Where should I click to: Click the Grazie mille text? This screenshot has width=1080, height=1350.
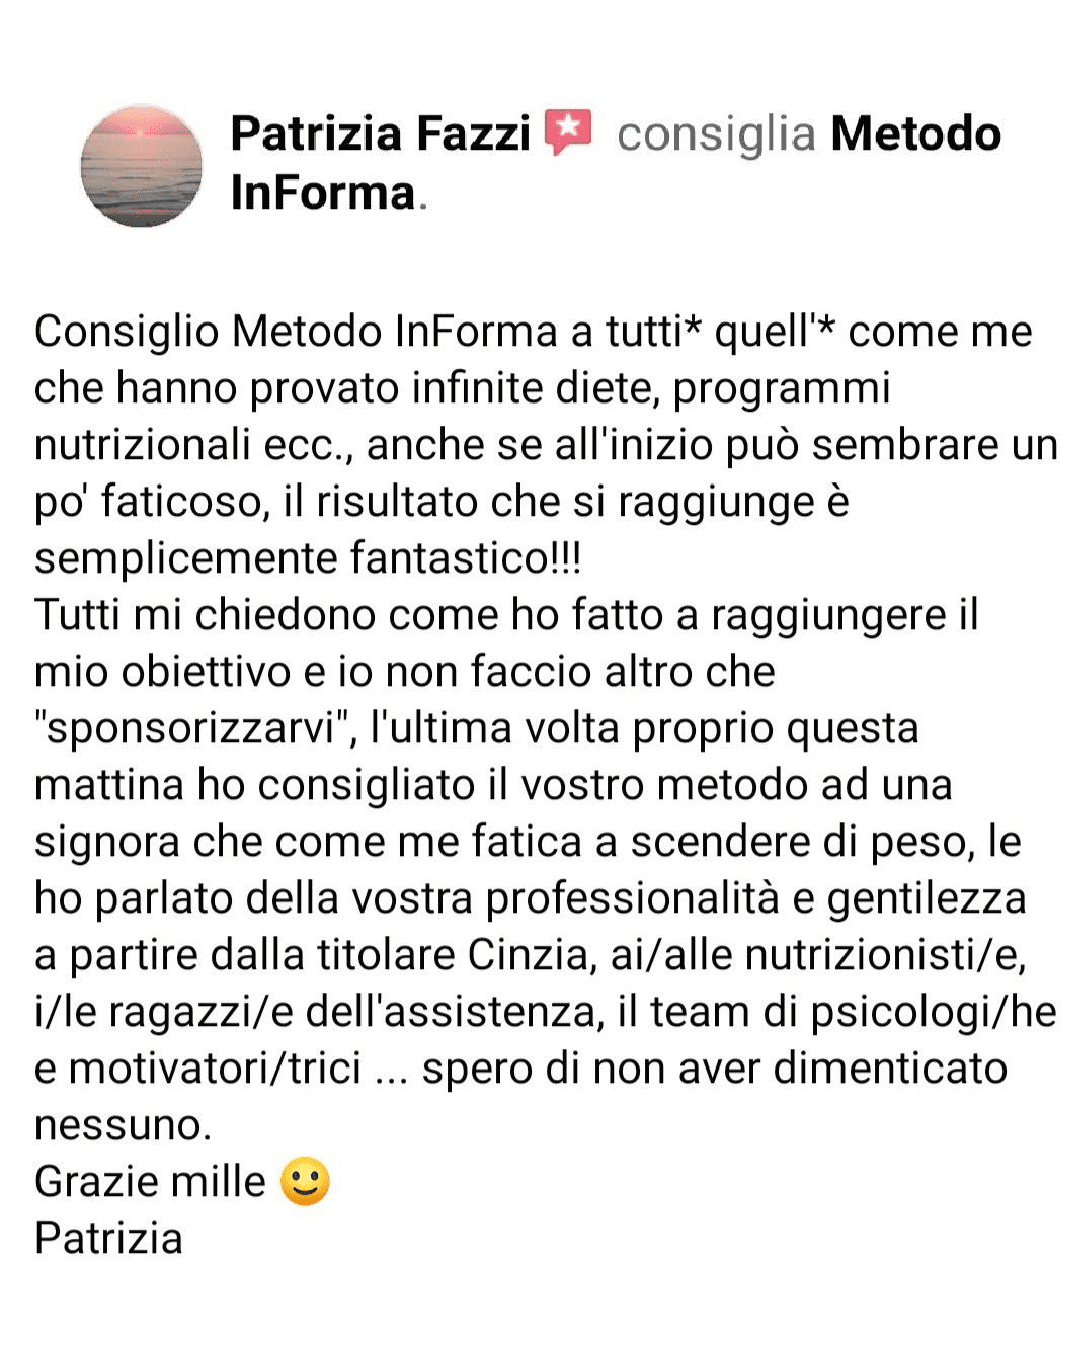pos(150,1182)
